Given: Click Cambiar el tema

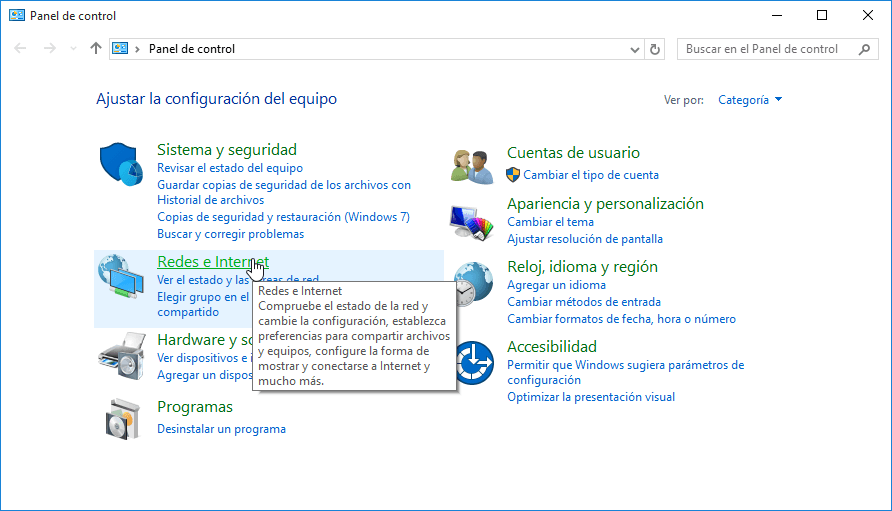Looking at the screenshot, I should click(551, 222).
